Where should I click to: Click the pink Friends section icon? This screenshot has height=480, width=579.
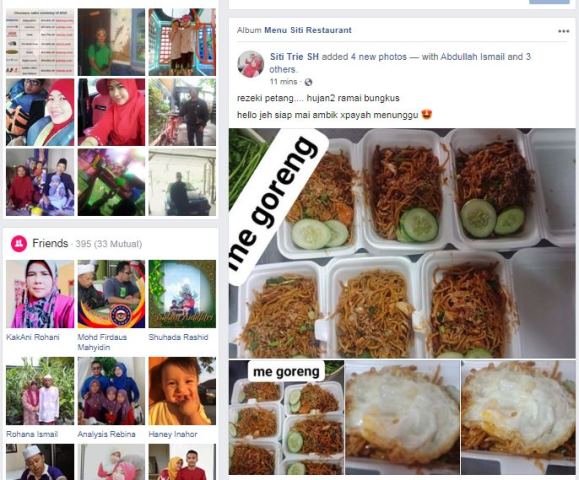[19, 244]
